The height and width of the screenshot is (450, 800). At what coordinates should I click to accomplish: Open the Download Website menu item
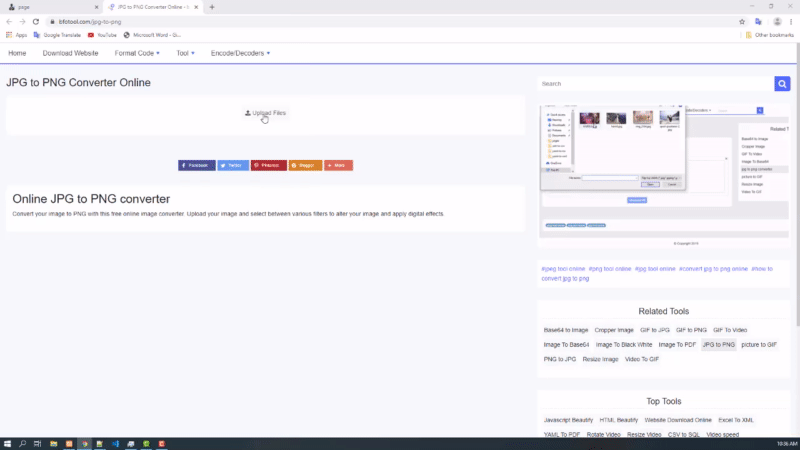coord(70,52)
